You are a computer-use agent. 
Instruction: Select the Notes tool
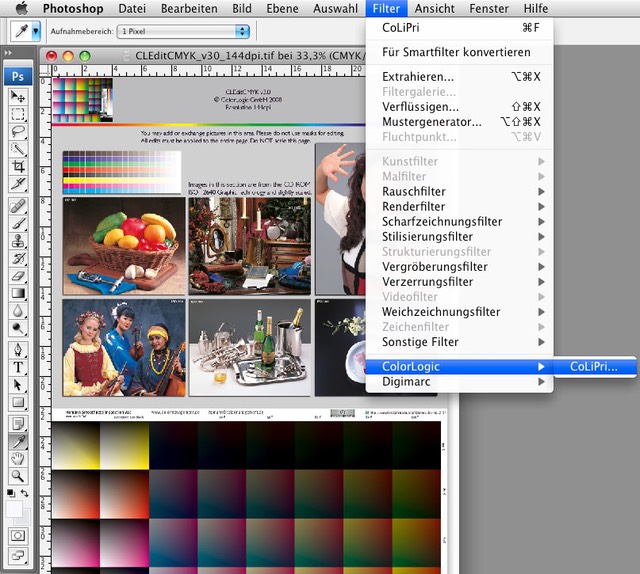coord(18,424)
